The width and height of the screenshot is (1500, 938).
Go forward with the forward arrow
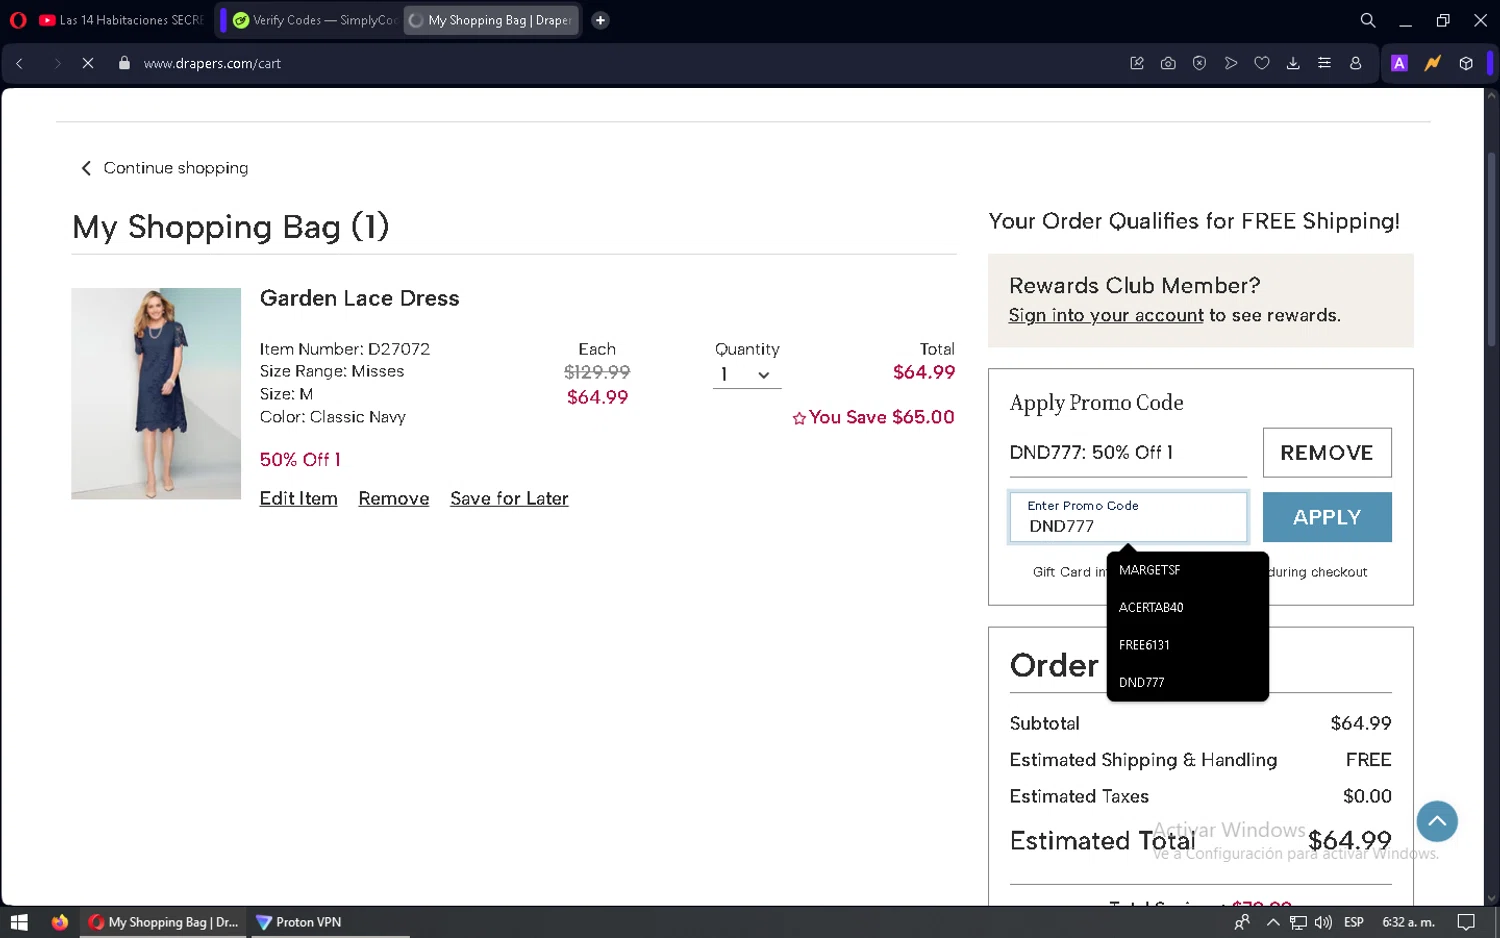click(x=57, y=63)
